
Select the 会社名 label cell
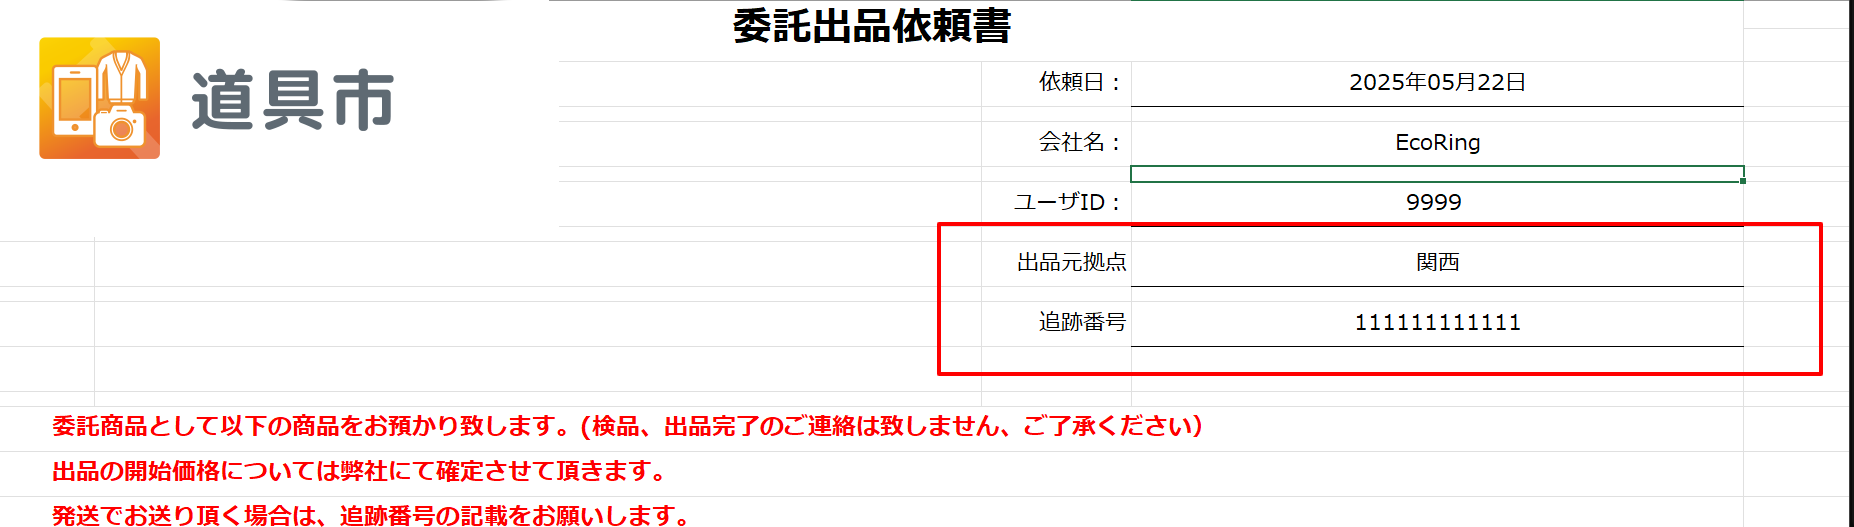[x=1080, y=142]
